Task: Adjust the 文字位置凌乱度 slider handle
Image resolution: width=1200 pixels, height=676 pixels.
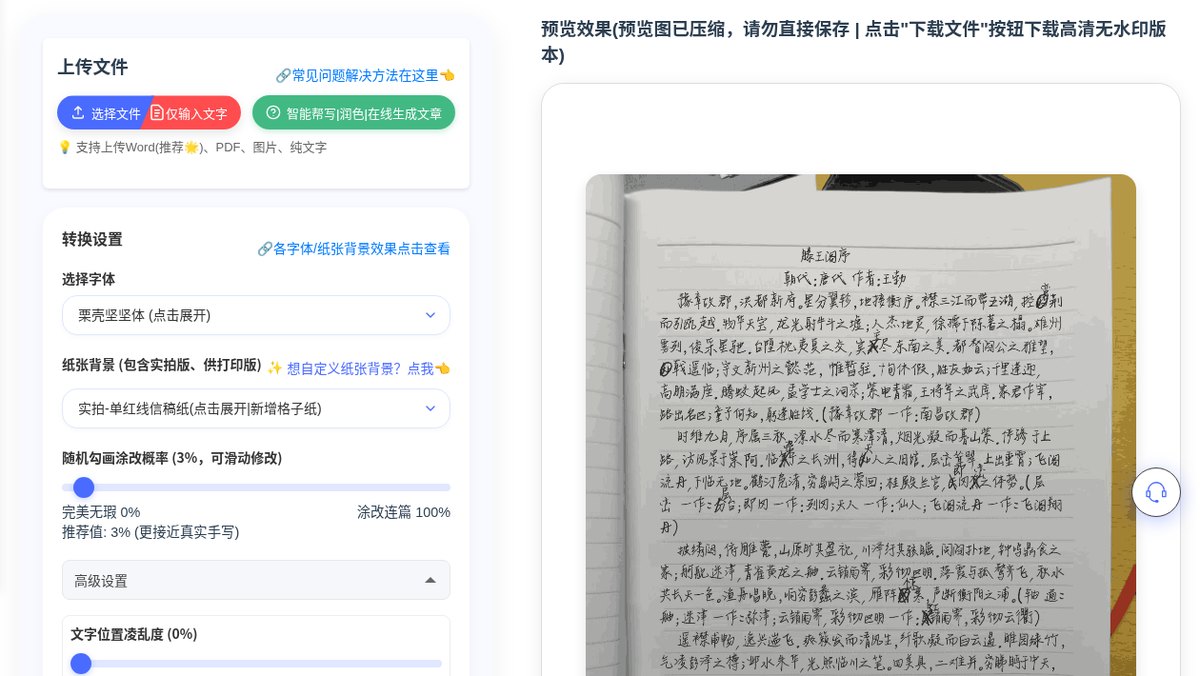Action: click(x=81, y=663)
